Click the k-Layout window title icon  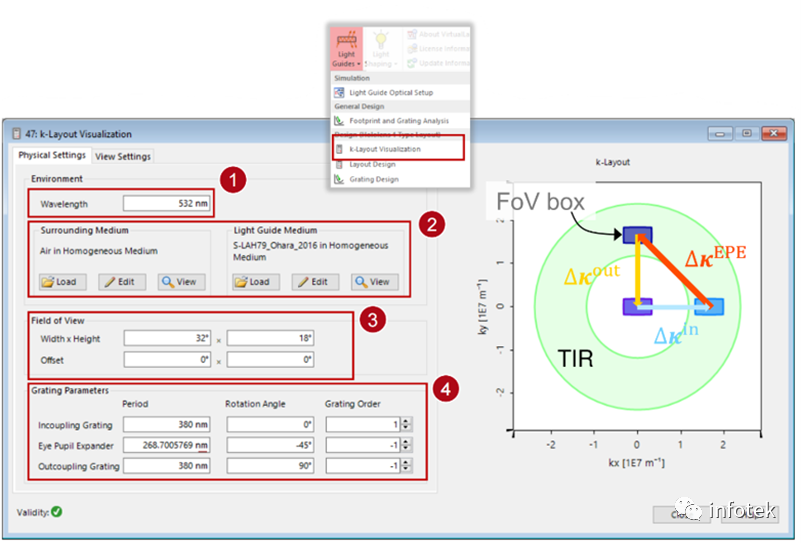pyautogui.click(x=16, y=134)
